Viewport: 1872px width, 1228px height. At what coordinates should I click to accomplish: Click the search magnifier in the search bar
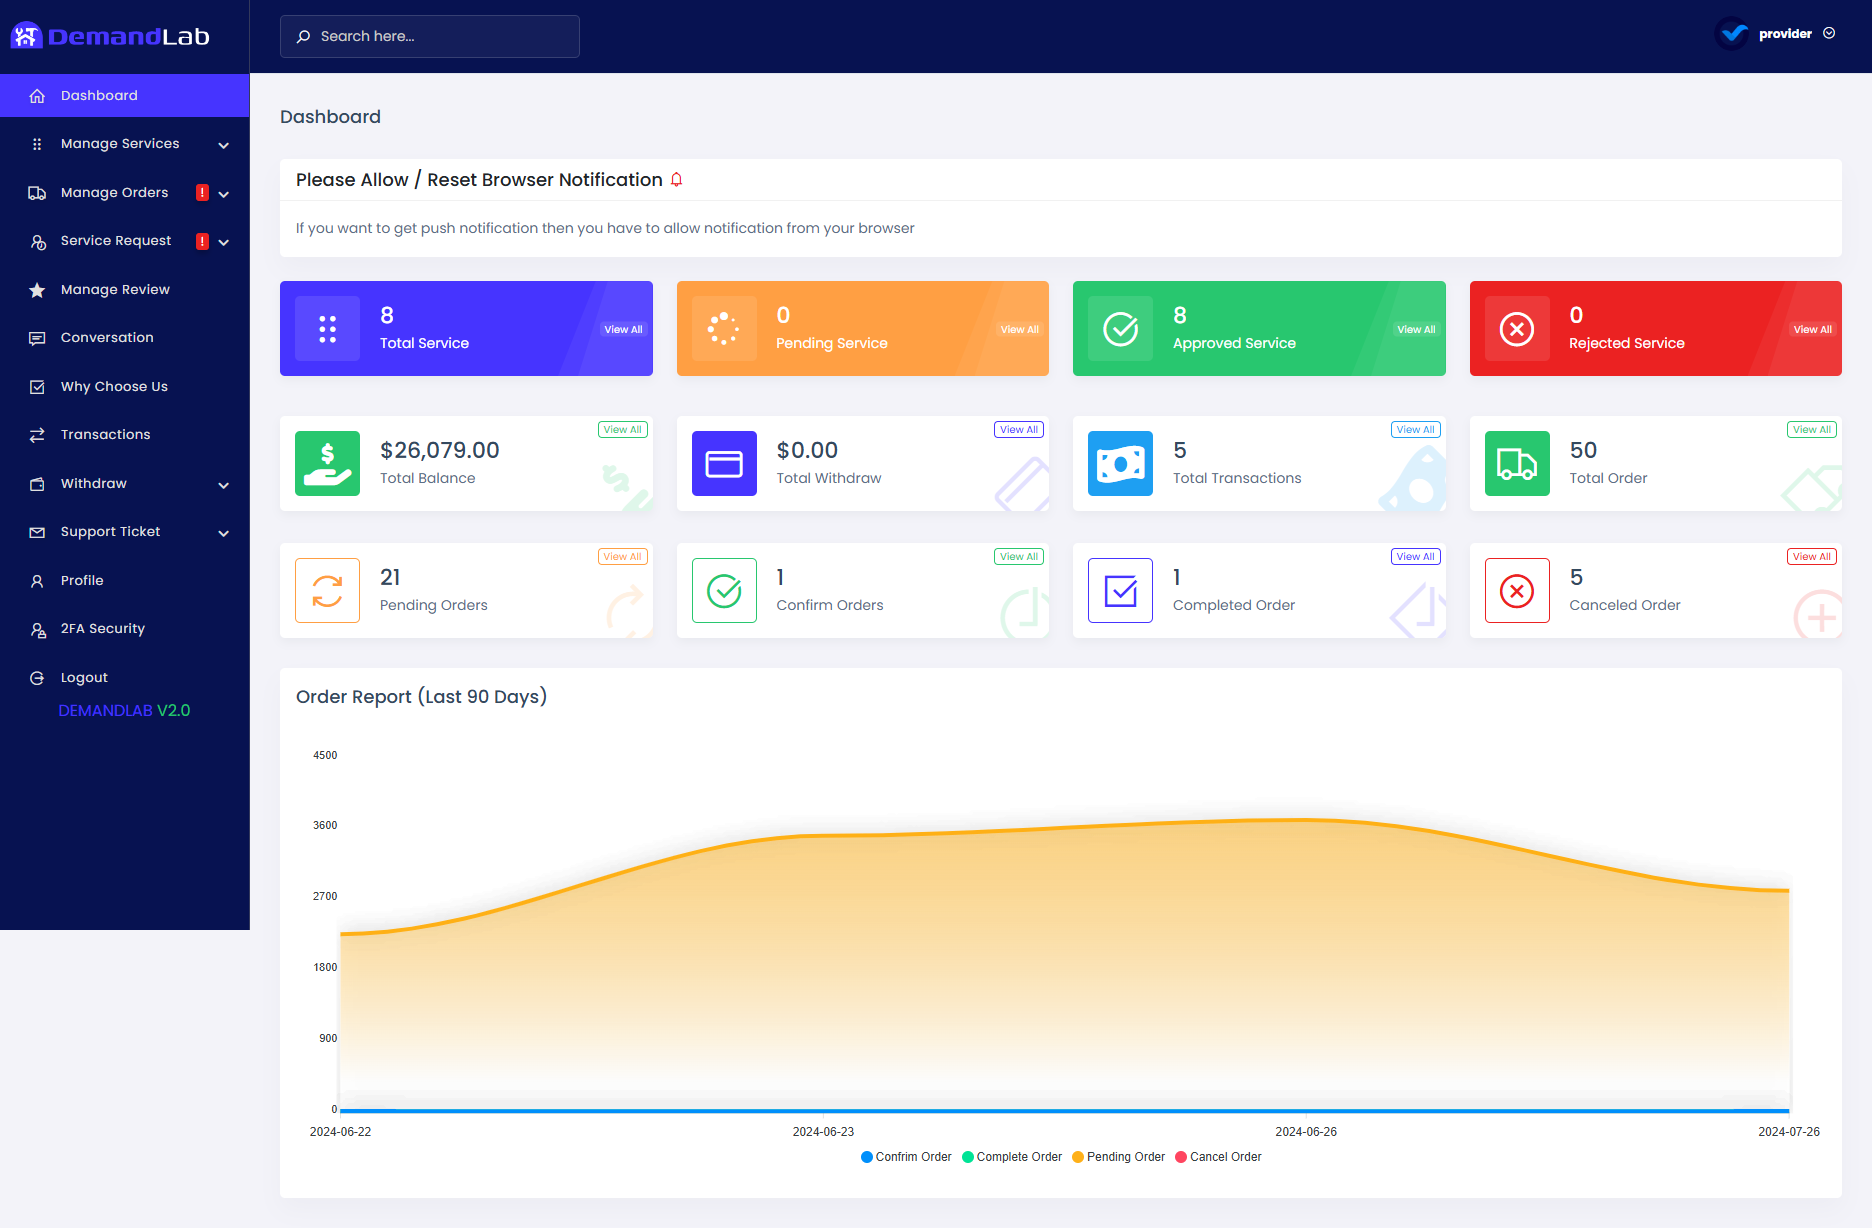pos(304,36)
